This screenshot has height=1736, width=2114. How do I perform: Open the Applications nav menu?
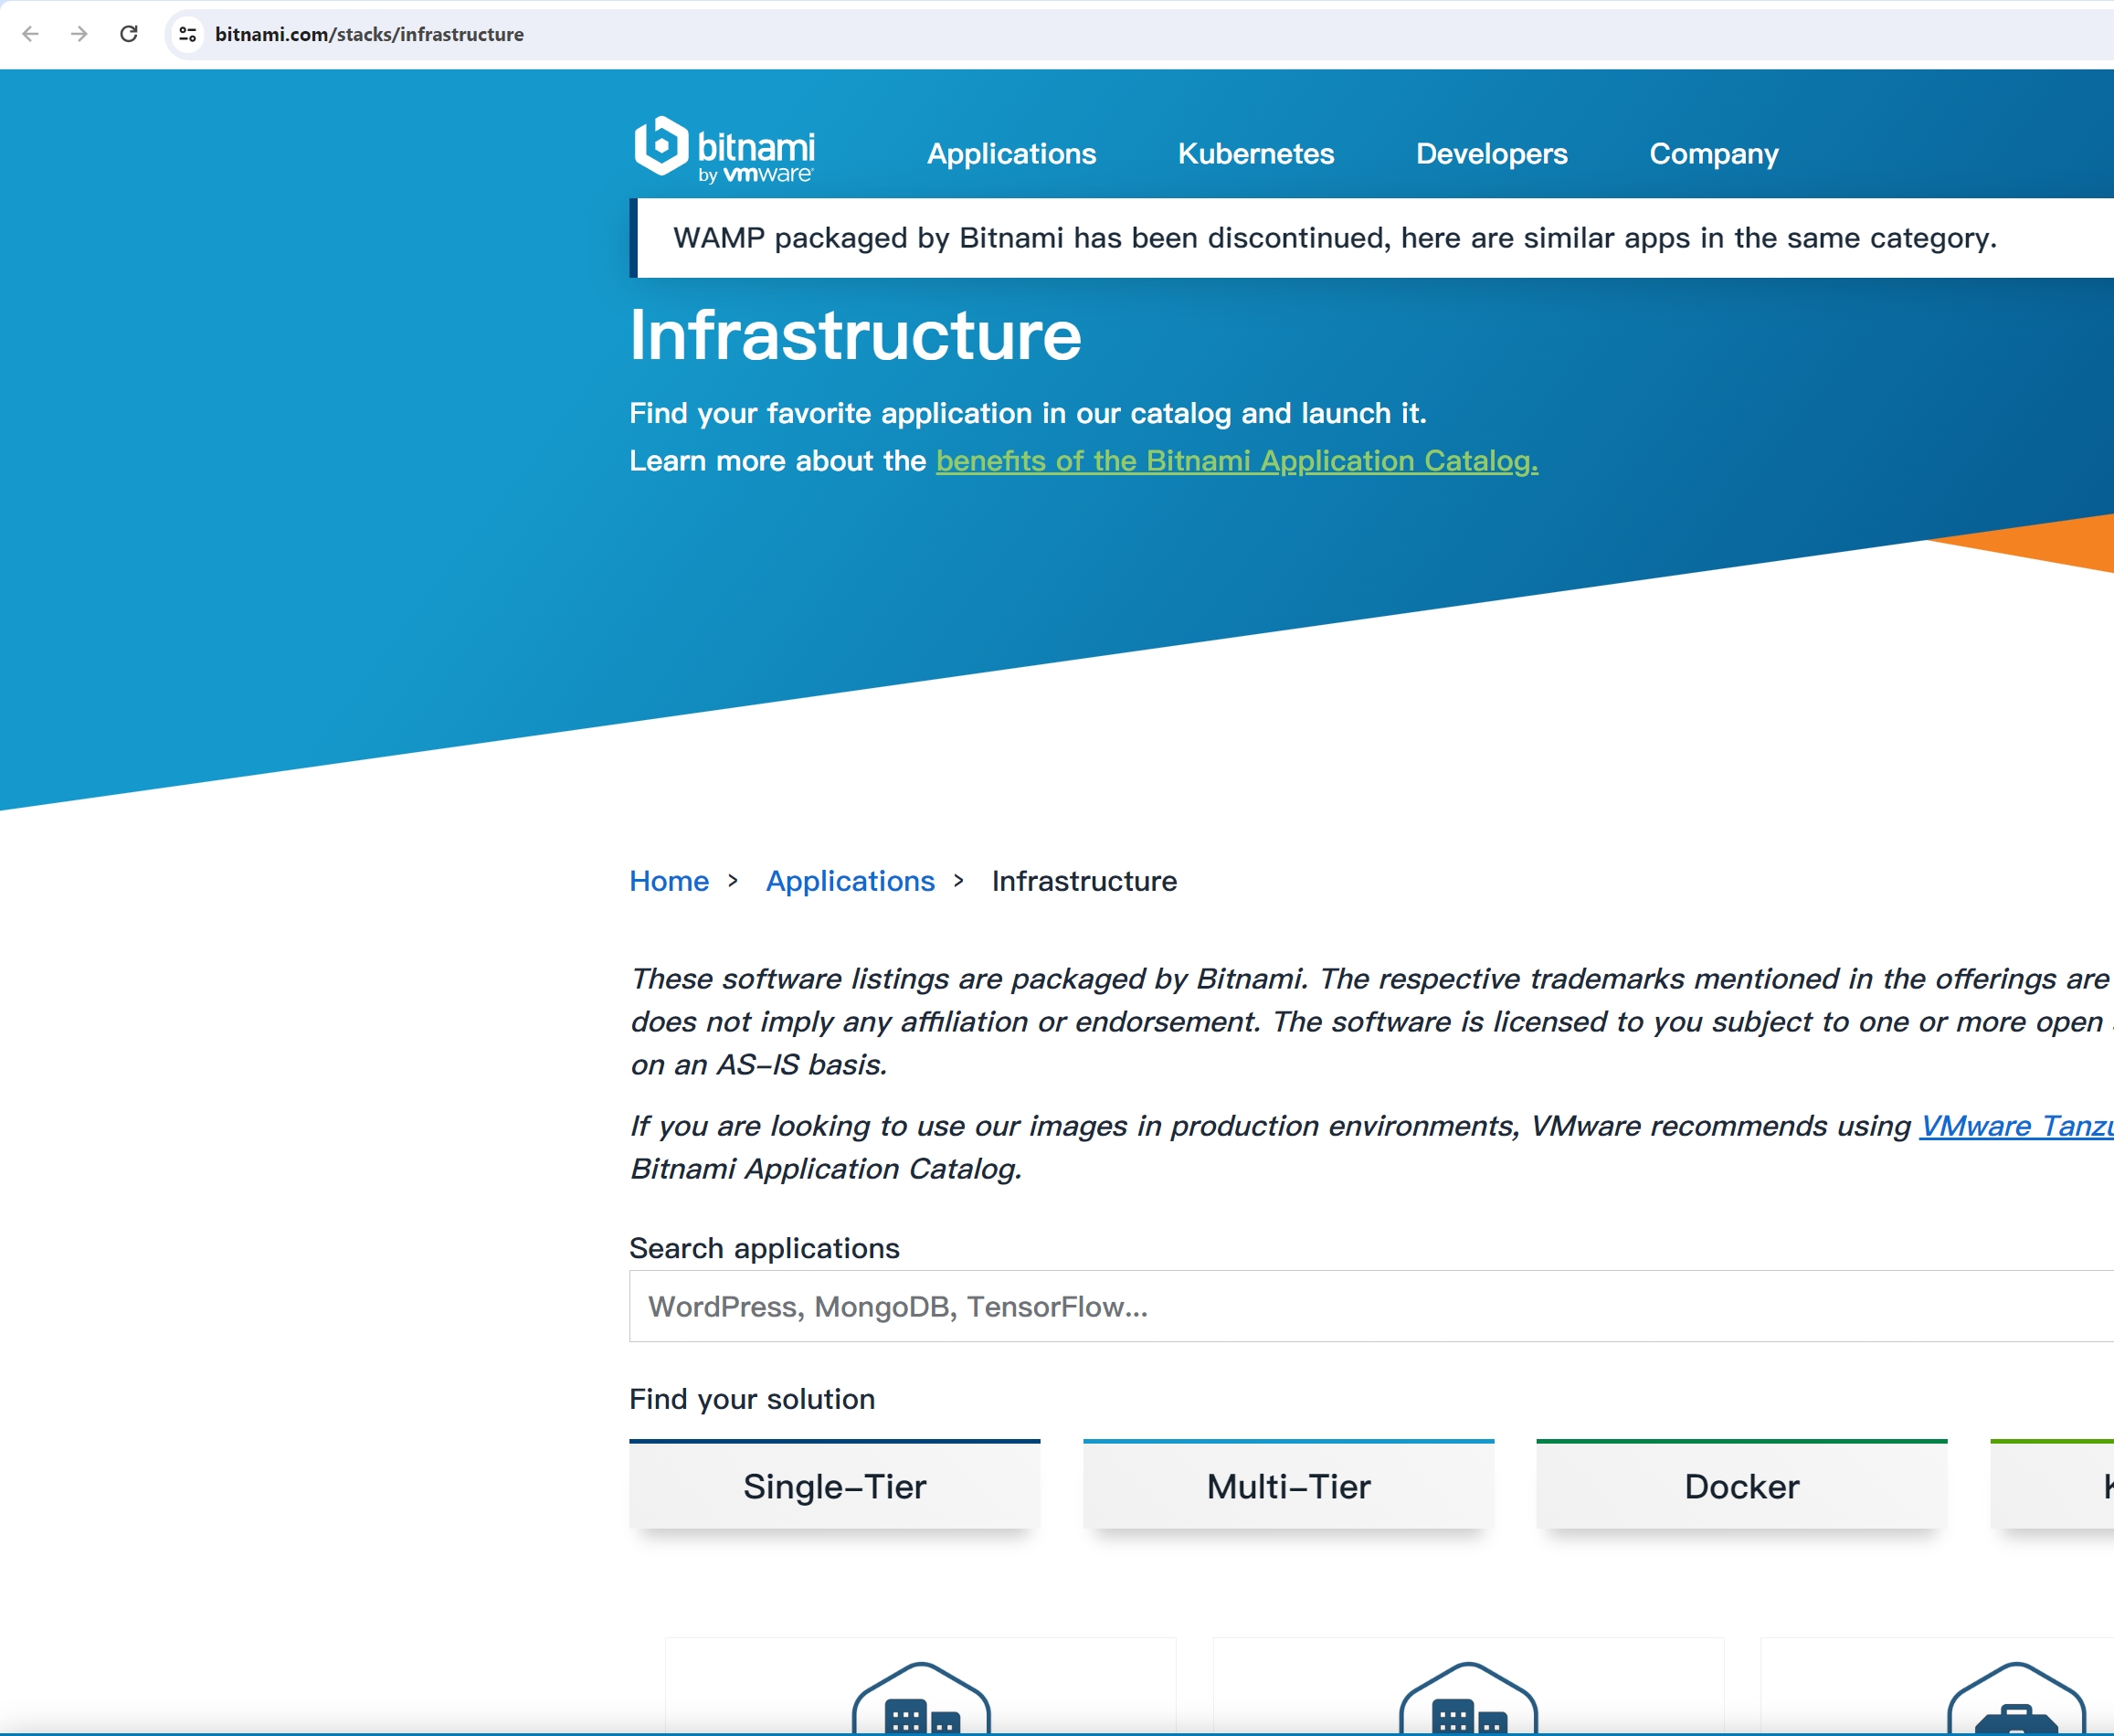pos(1011,154)
